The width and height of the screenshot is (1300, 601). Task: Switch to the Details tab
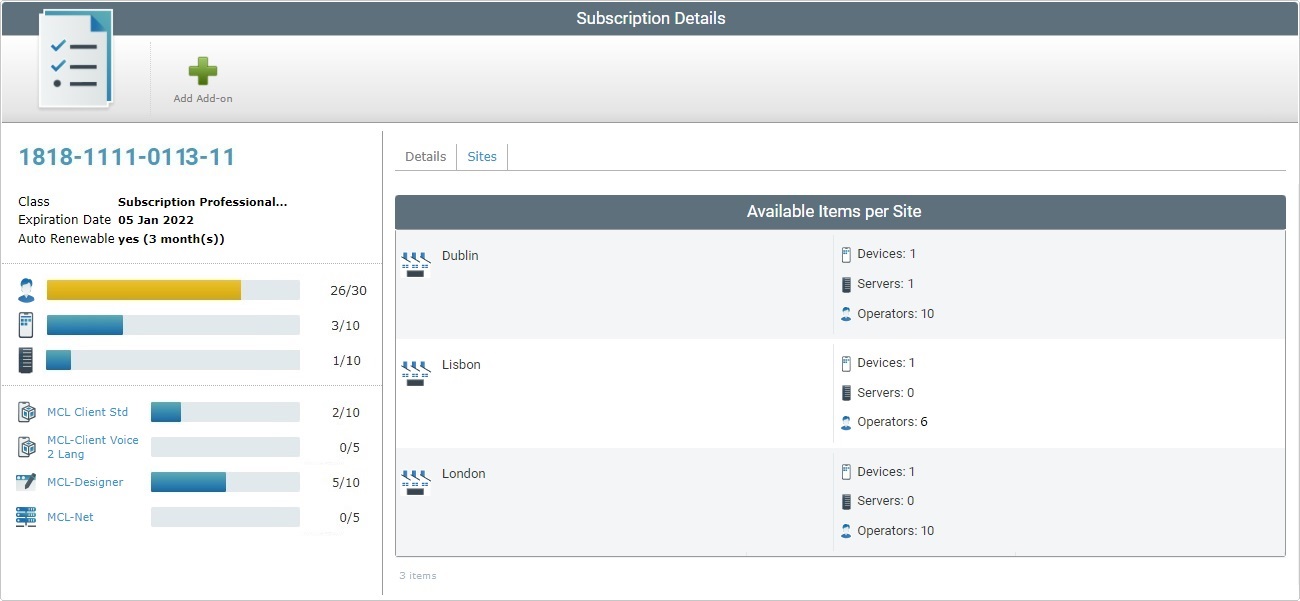coord(425,156)
